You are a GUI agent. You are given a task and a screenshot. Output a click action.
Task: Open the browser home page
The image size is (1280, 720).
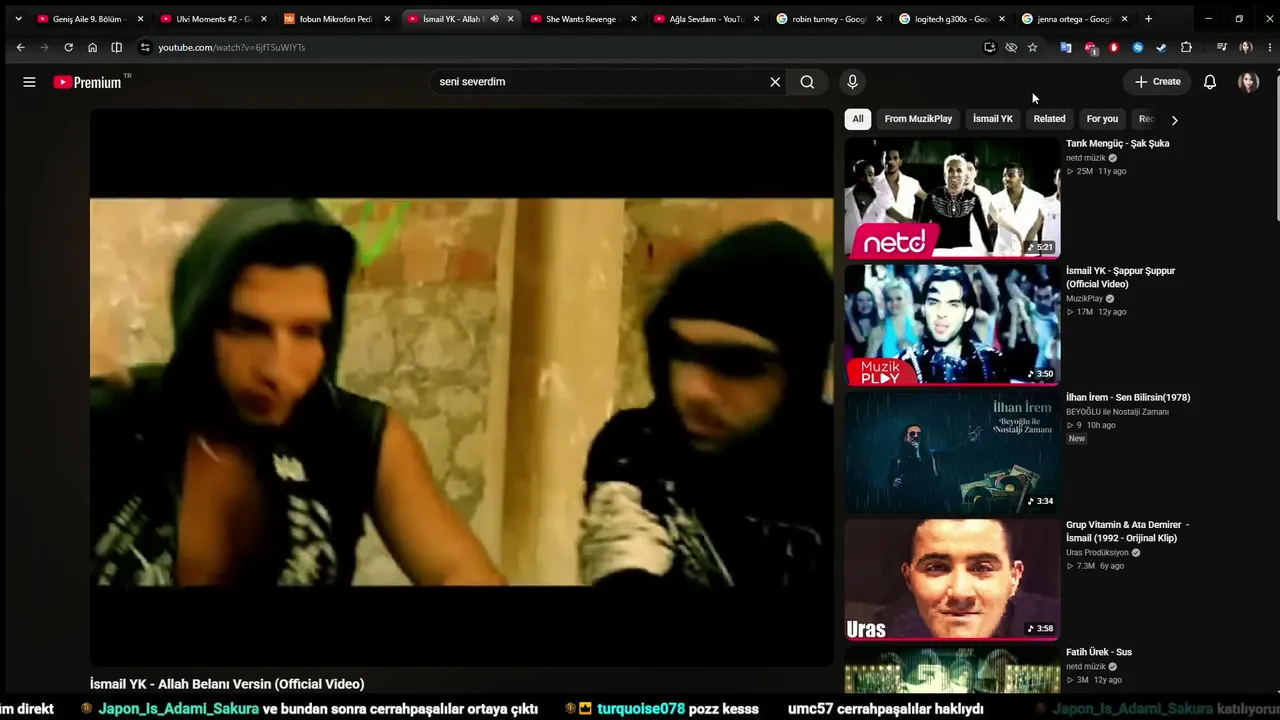92,47
